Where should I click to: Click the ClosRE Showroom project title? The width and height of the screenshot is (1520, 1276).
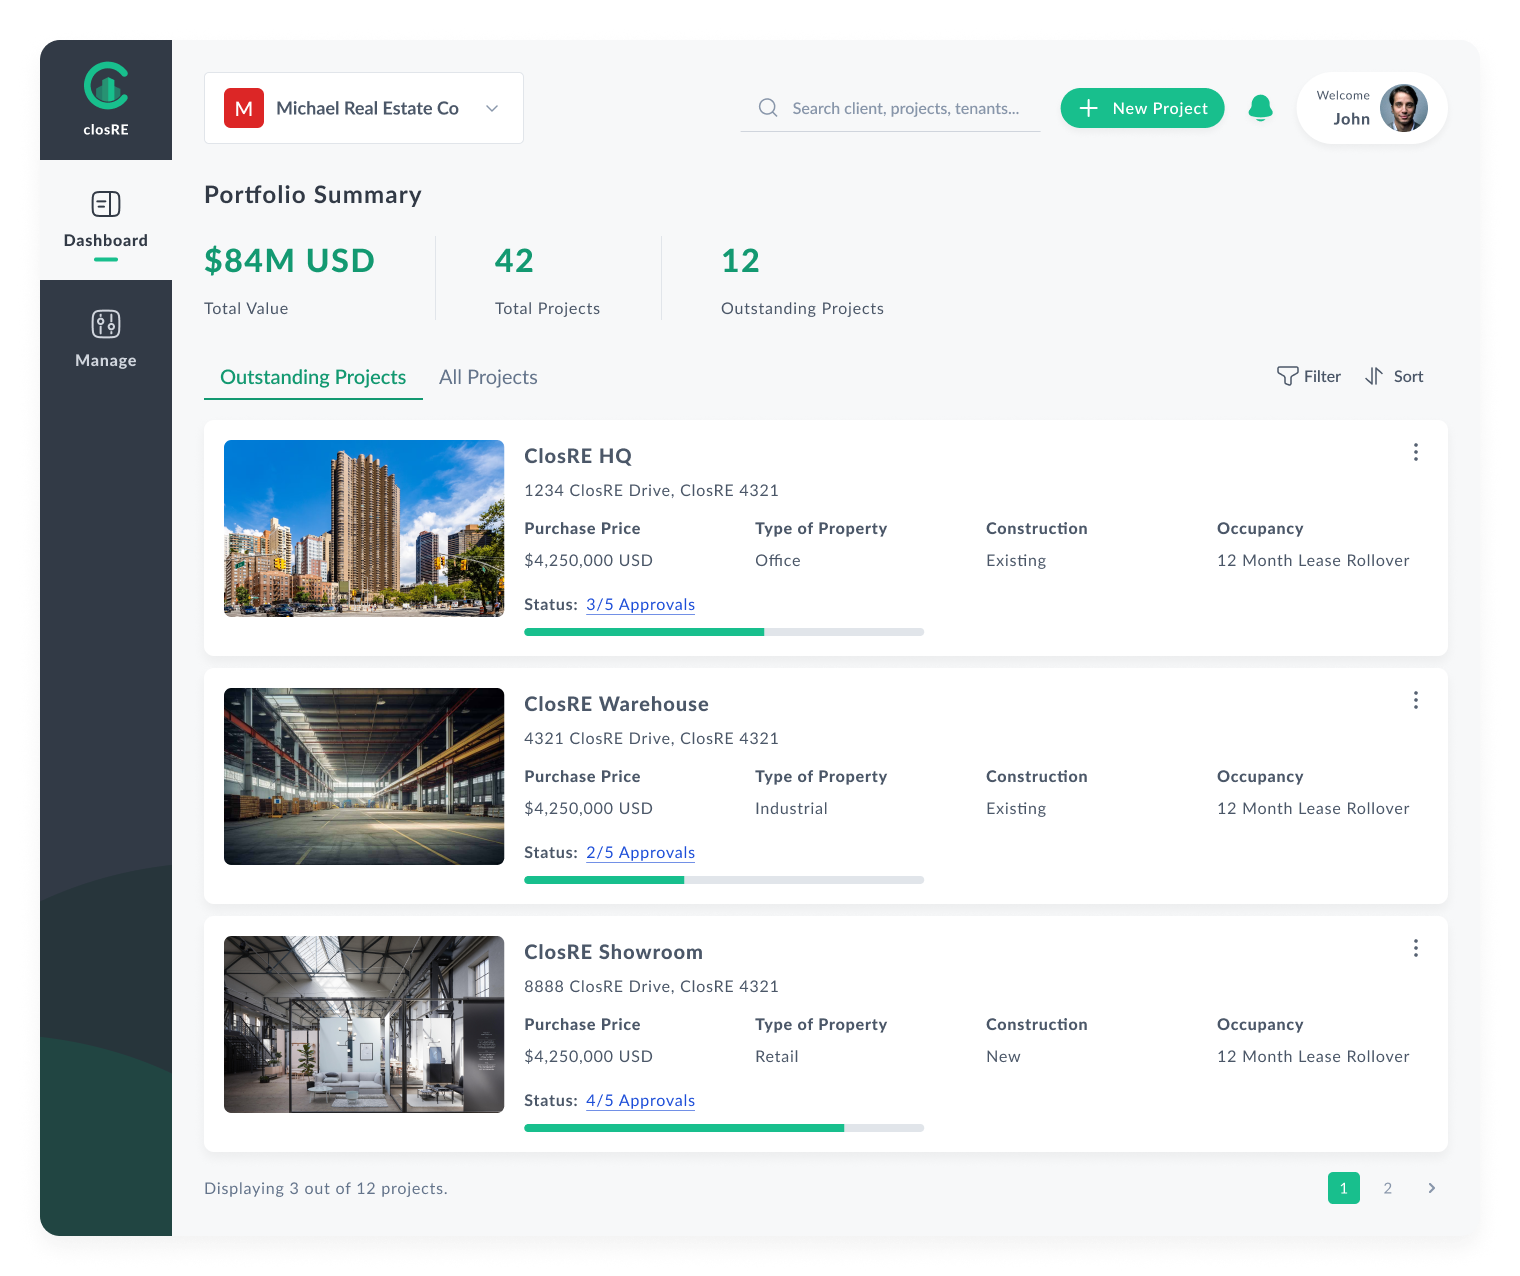pyautogui.click(x=614, y=952)
